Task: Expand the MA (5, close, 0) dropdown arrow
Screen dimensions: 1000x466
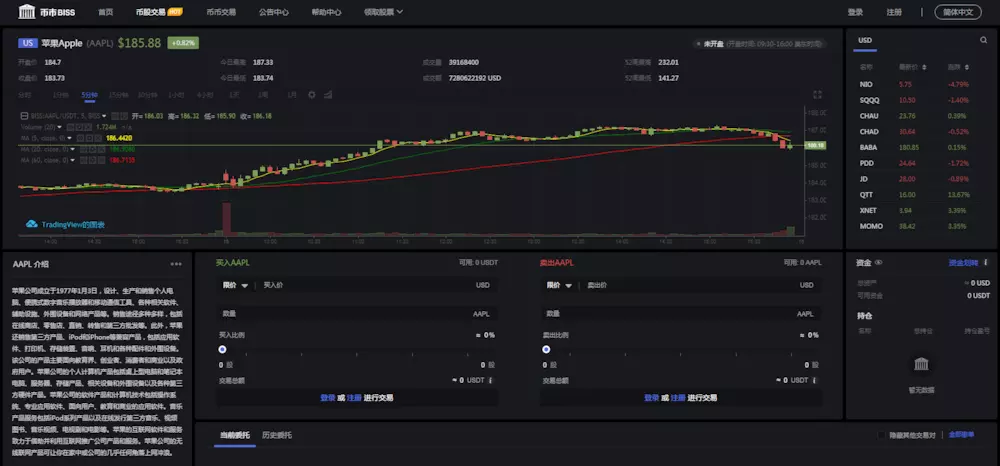Action: pos(69,138)
